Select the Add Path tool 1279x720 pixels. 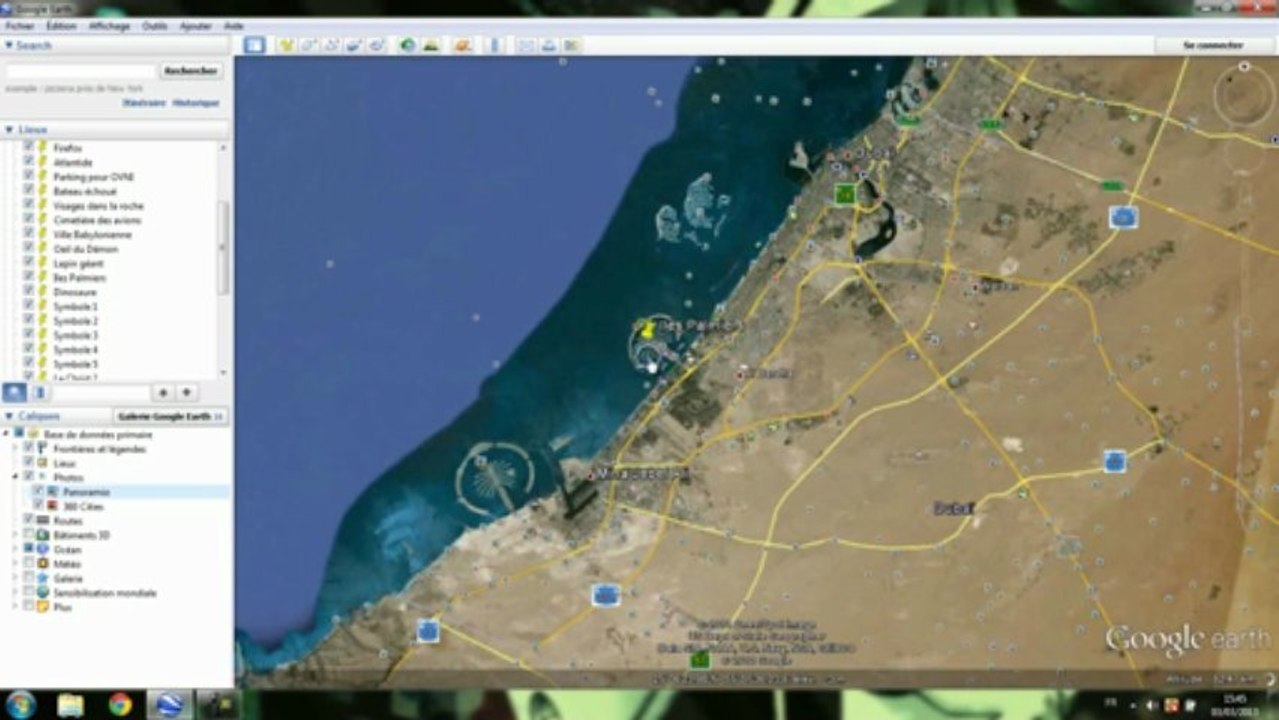(331, 45)
